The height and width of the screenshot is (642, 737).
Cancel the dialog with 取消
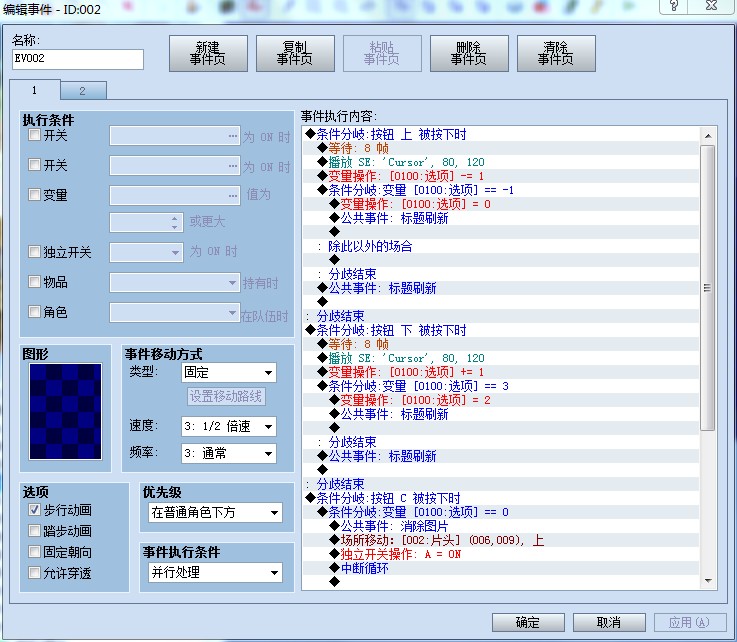[609, 622]
